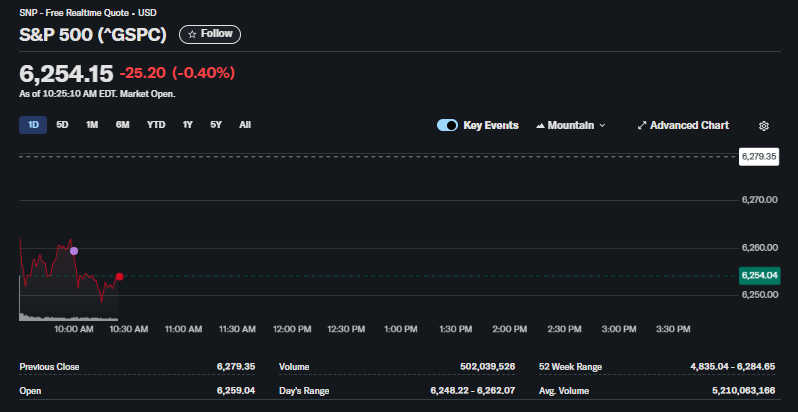Click the 10:00 AM axis label
Screen dimensions: 798x412
[x=74, y=329]
